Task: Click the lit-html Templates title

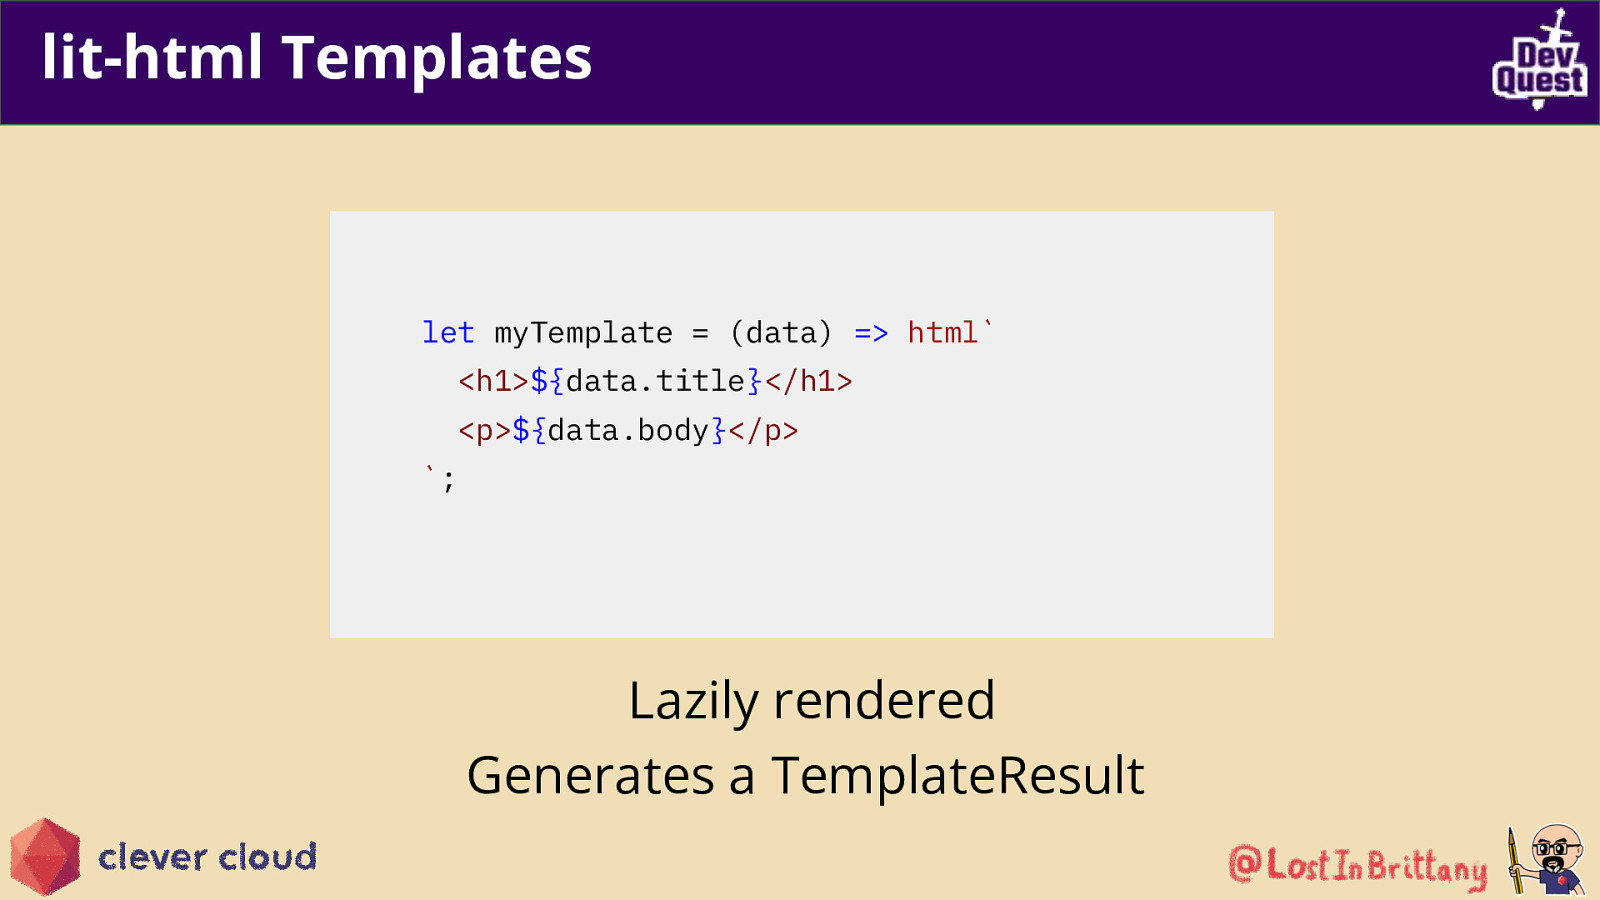Action: tap(317, 57)
